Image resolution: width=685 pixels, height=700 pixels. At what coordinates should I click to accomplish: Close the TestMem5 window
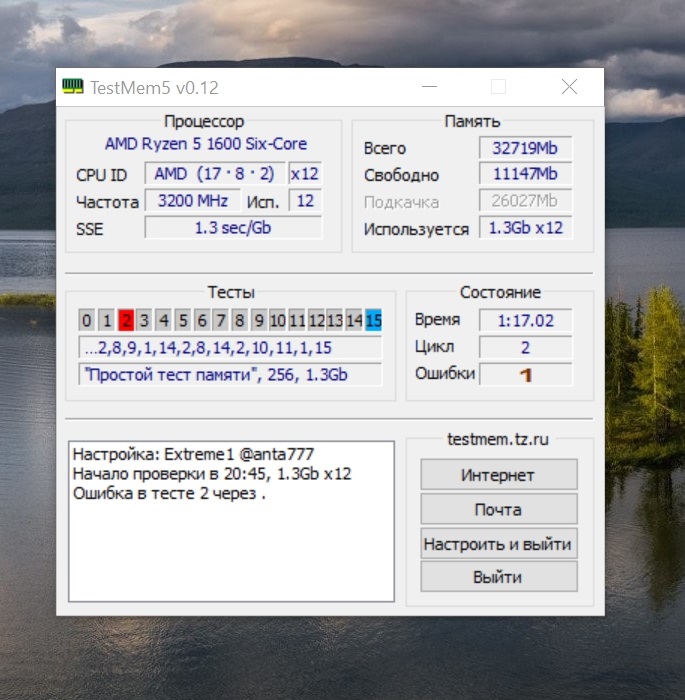pyautogui.click(x=569, y=87)
